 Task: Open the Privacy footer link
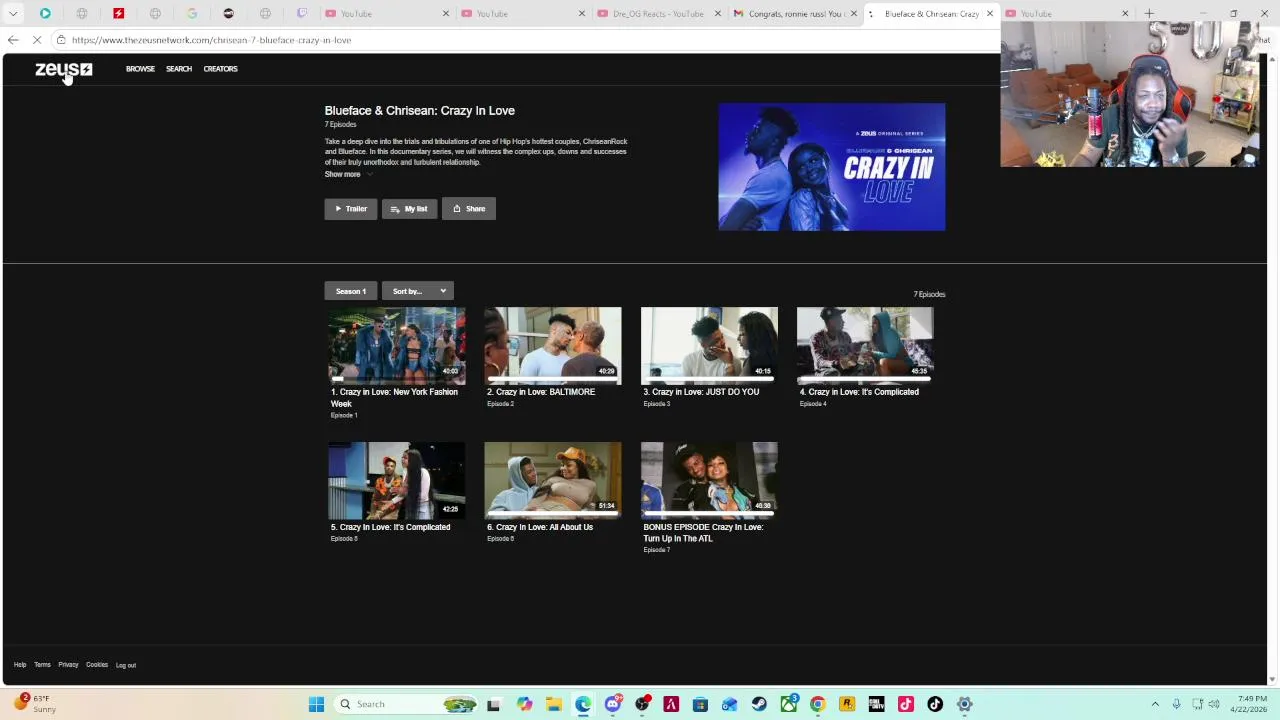pyautogui.click(x=68, y=665)
